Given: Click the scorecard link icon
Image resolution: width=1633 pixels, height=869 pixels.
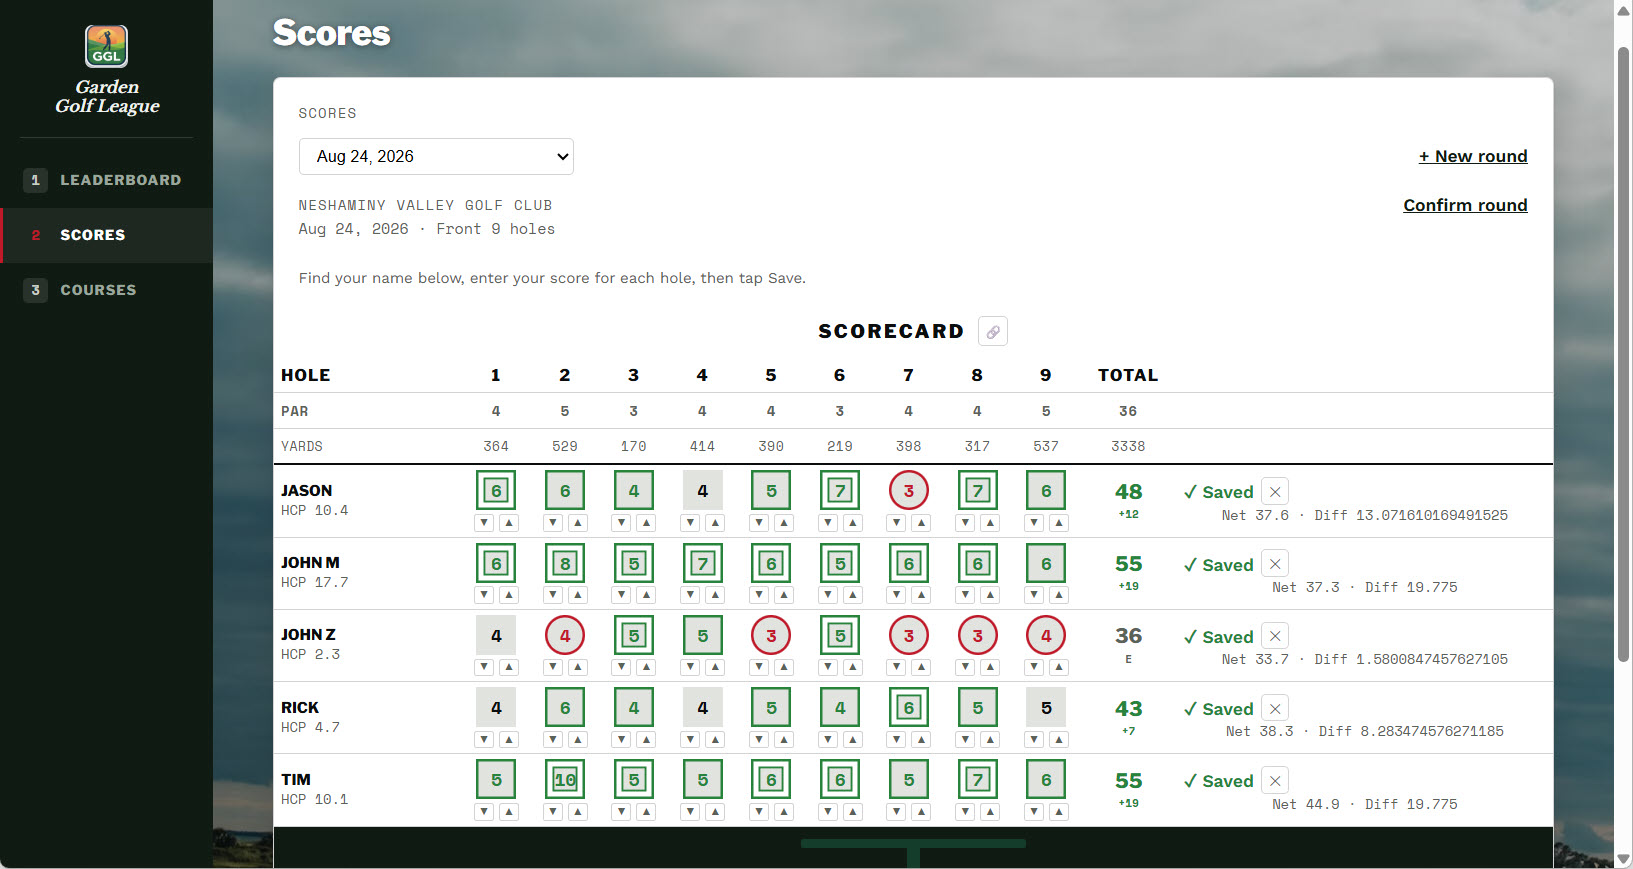Looking at the screenshot, I should point(992,332).
